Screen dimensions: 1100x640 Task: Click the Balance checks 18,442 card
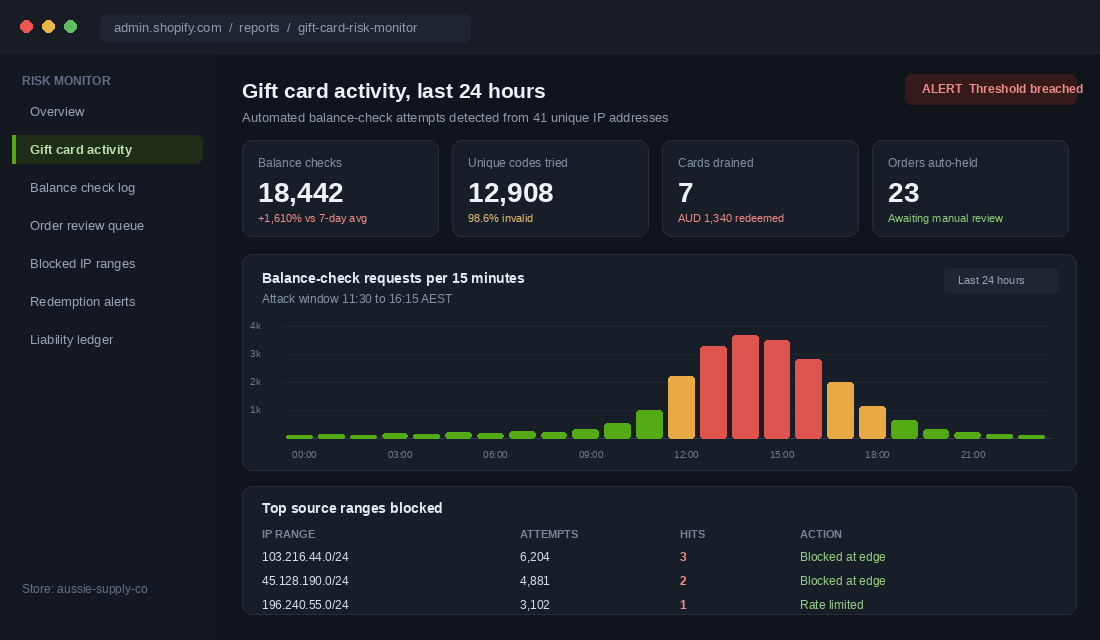[340, 188]
